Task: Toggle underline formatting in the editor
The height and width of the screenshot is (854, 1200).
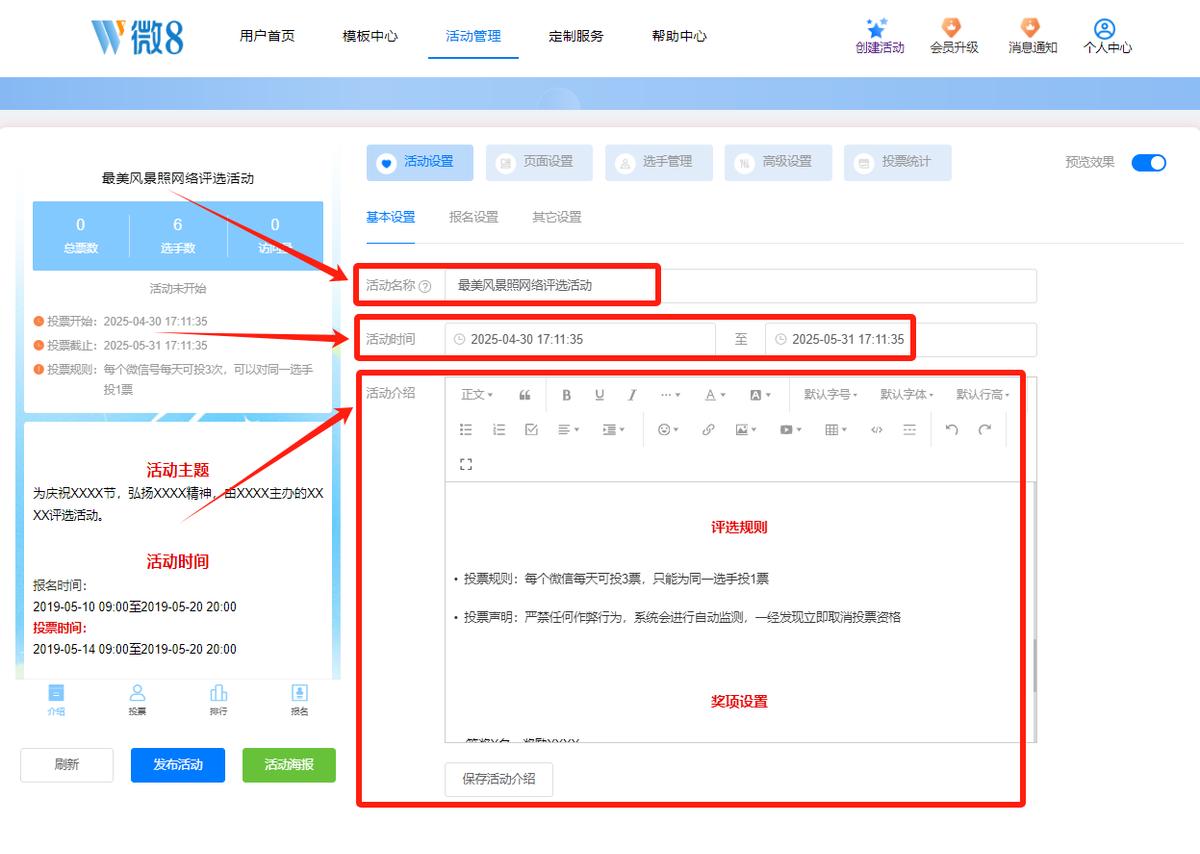Action: point(599,395)
